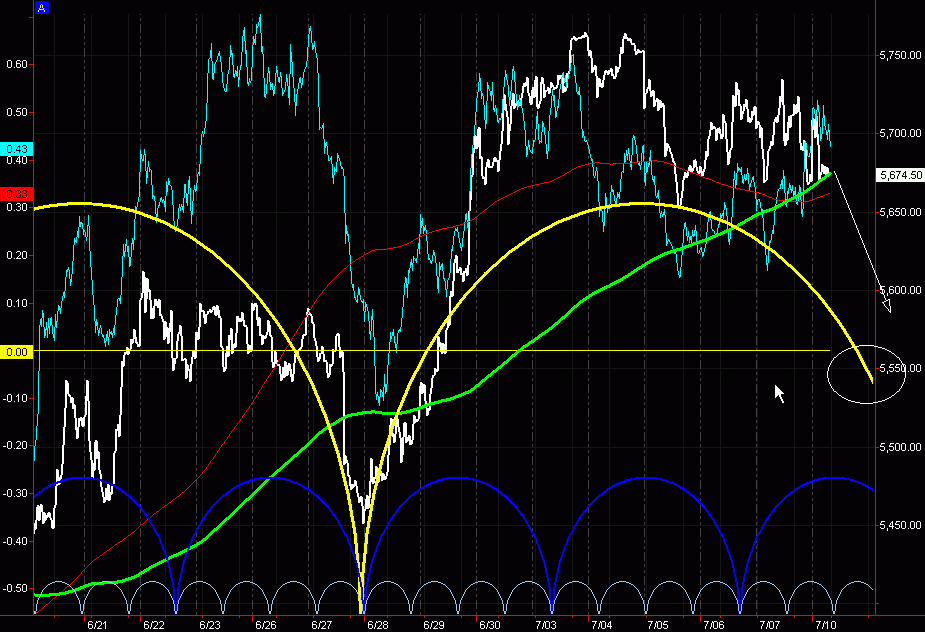Image resolution: width=925 pixels, height=632 pixels.
Task: Click the 5,700.00 price axis label
Action: coord(900,133)
